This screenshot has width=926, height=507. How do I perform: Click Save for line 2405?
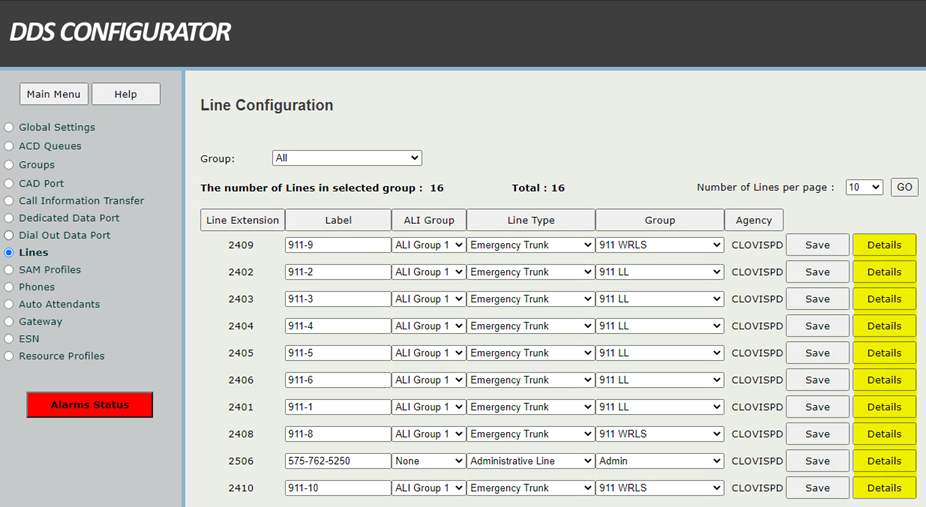point(818,353)
